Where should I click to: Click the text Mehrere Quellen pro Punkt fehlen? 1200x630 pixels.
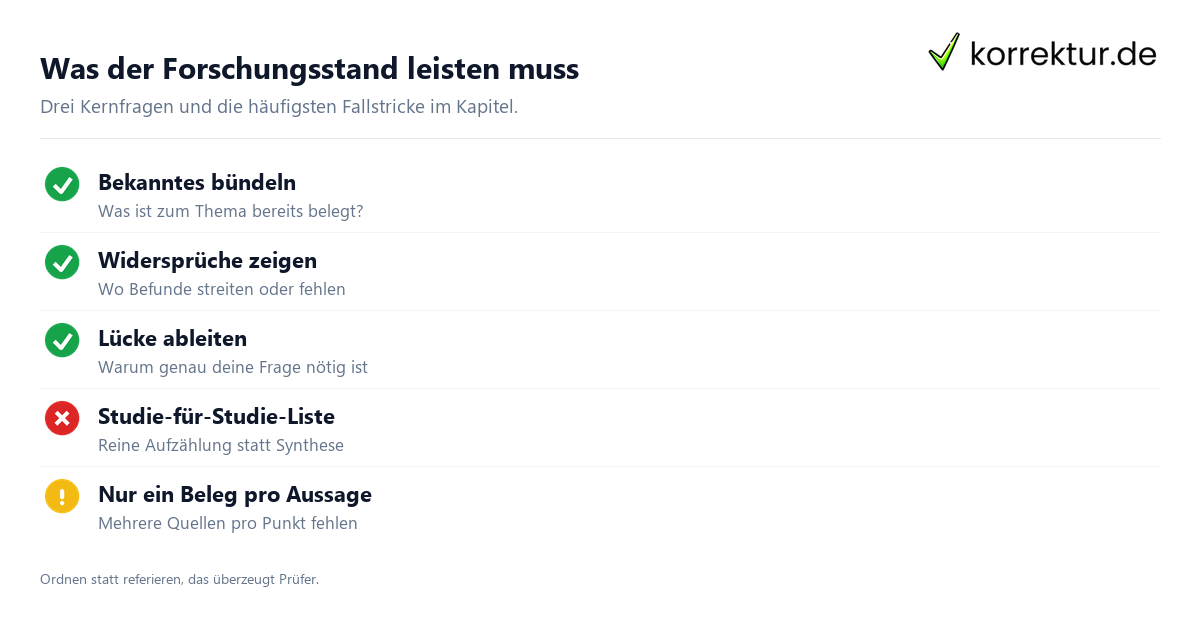[228, 523]
